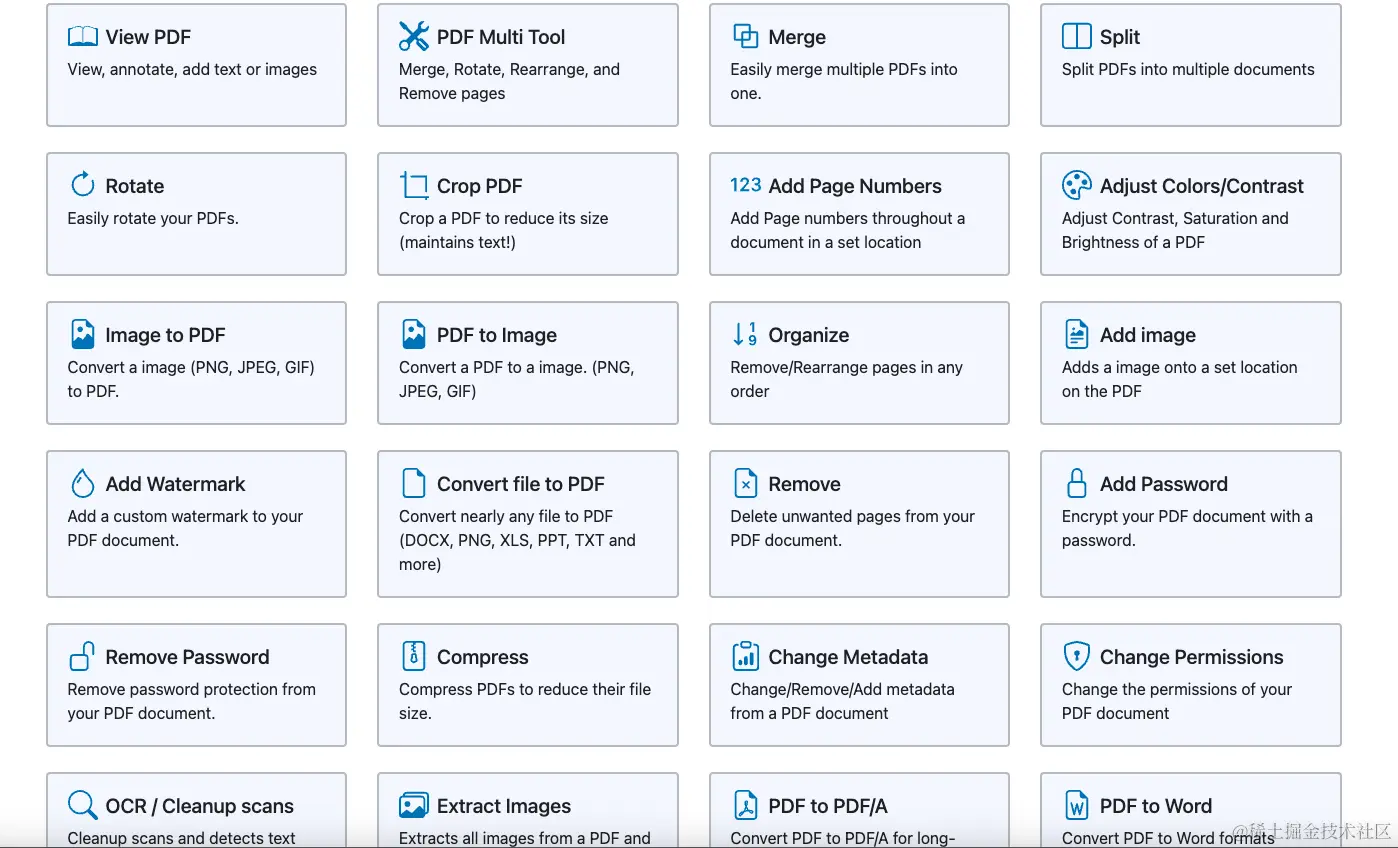Click 'Merge, Rotate, Rearrange, and Remove pages' text

tap(509, 81)
